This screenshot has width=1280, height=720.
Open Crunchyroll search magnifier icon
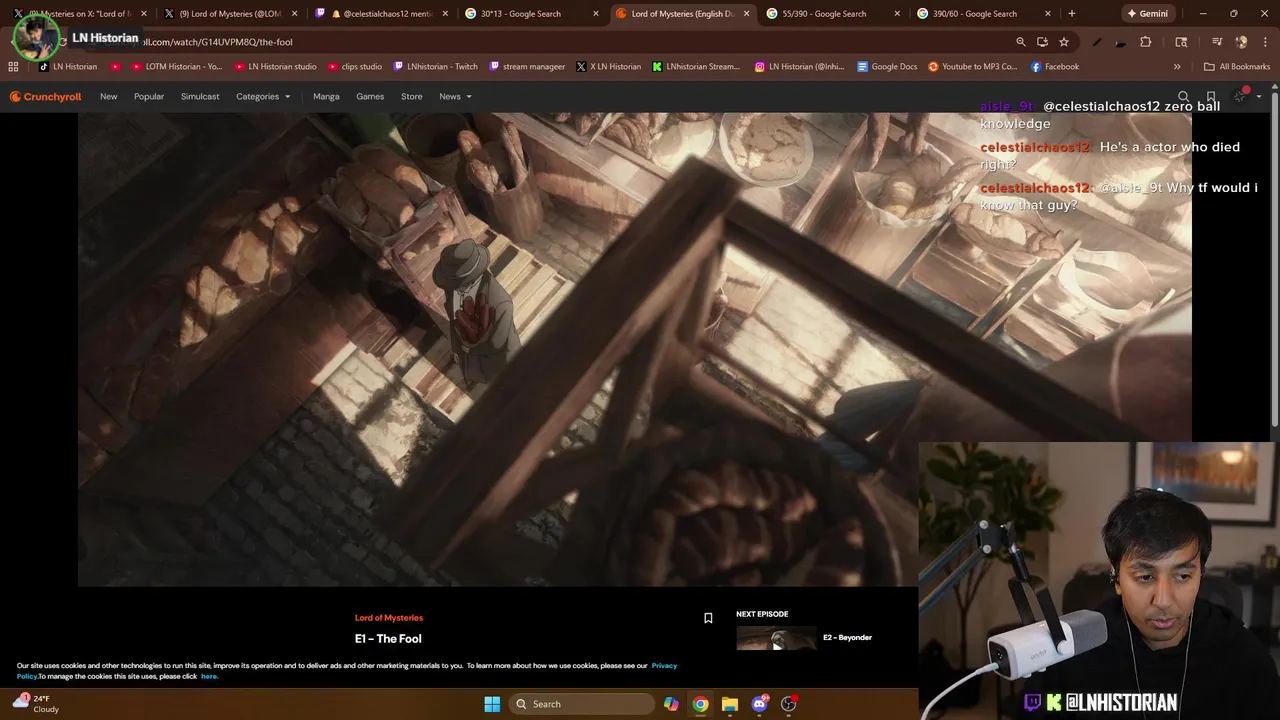1184,97
